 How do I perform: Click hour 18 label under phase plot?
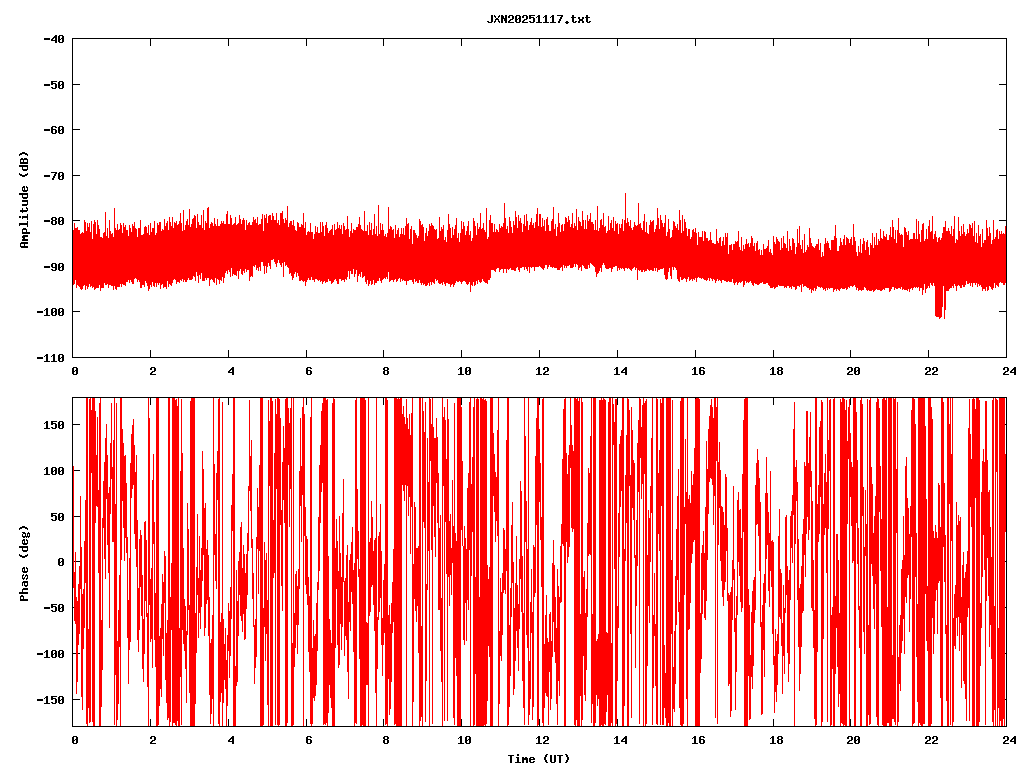pos(775,741)
